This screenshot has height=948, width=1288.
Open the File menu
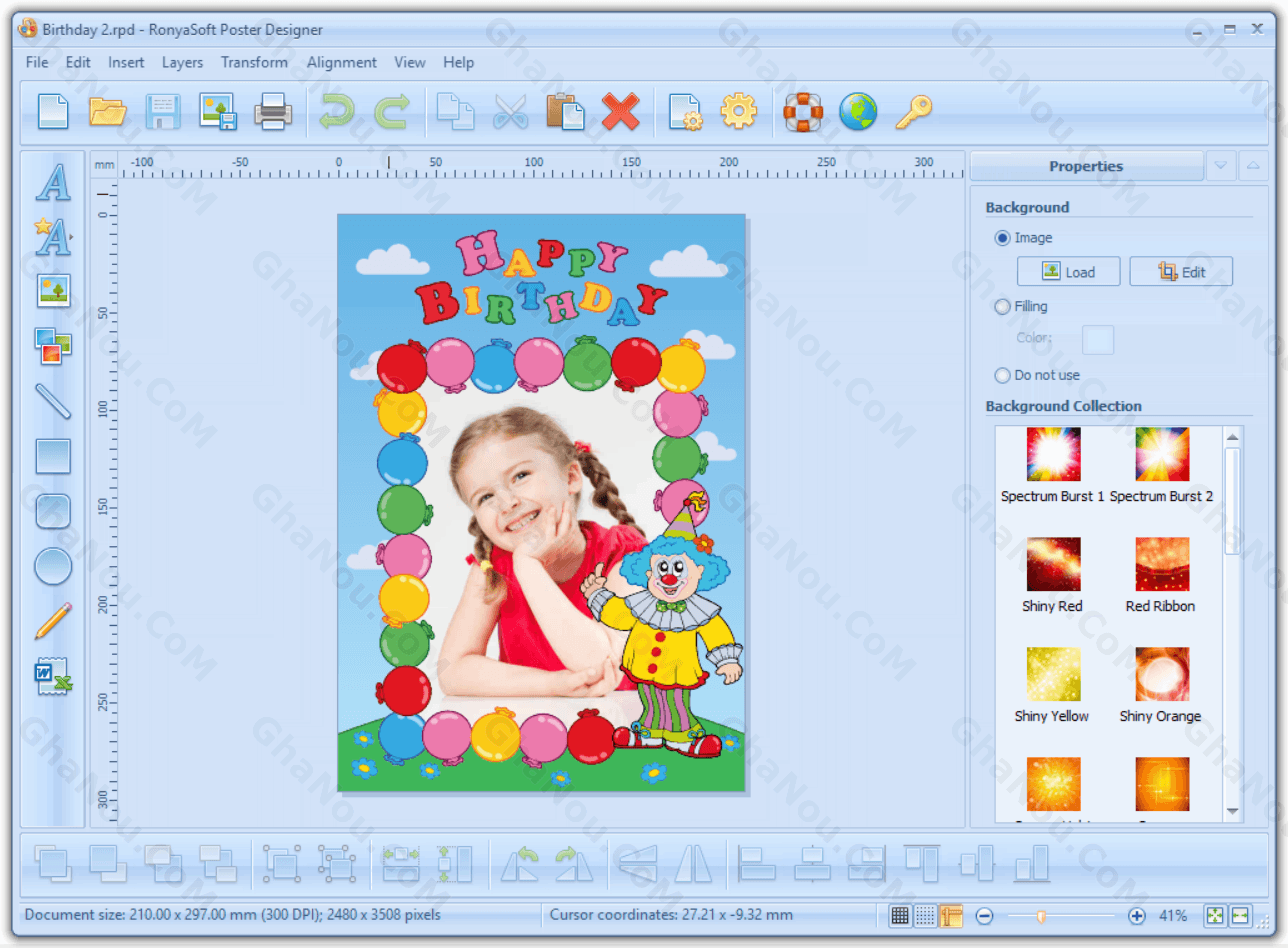coord(37,62)
